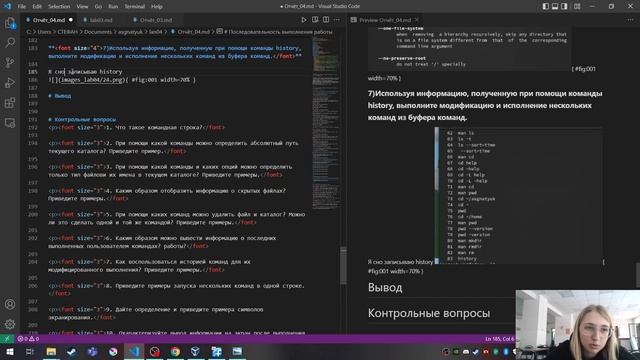Toggle primary sidebar layout icon

(x=546, y=6)
